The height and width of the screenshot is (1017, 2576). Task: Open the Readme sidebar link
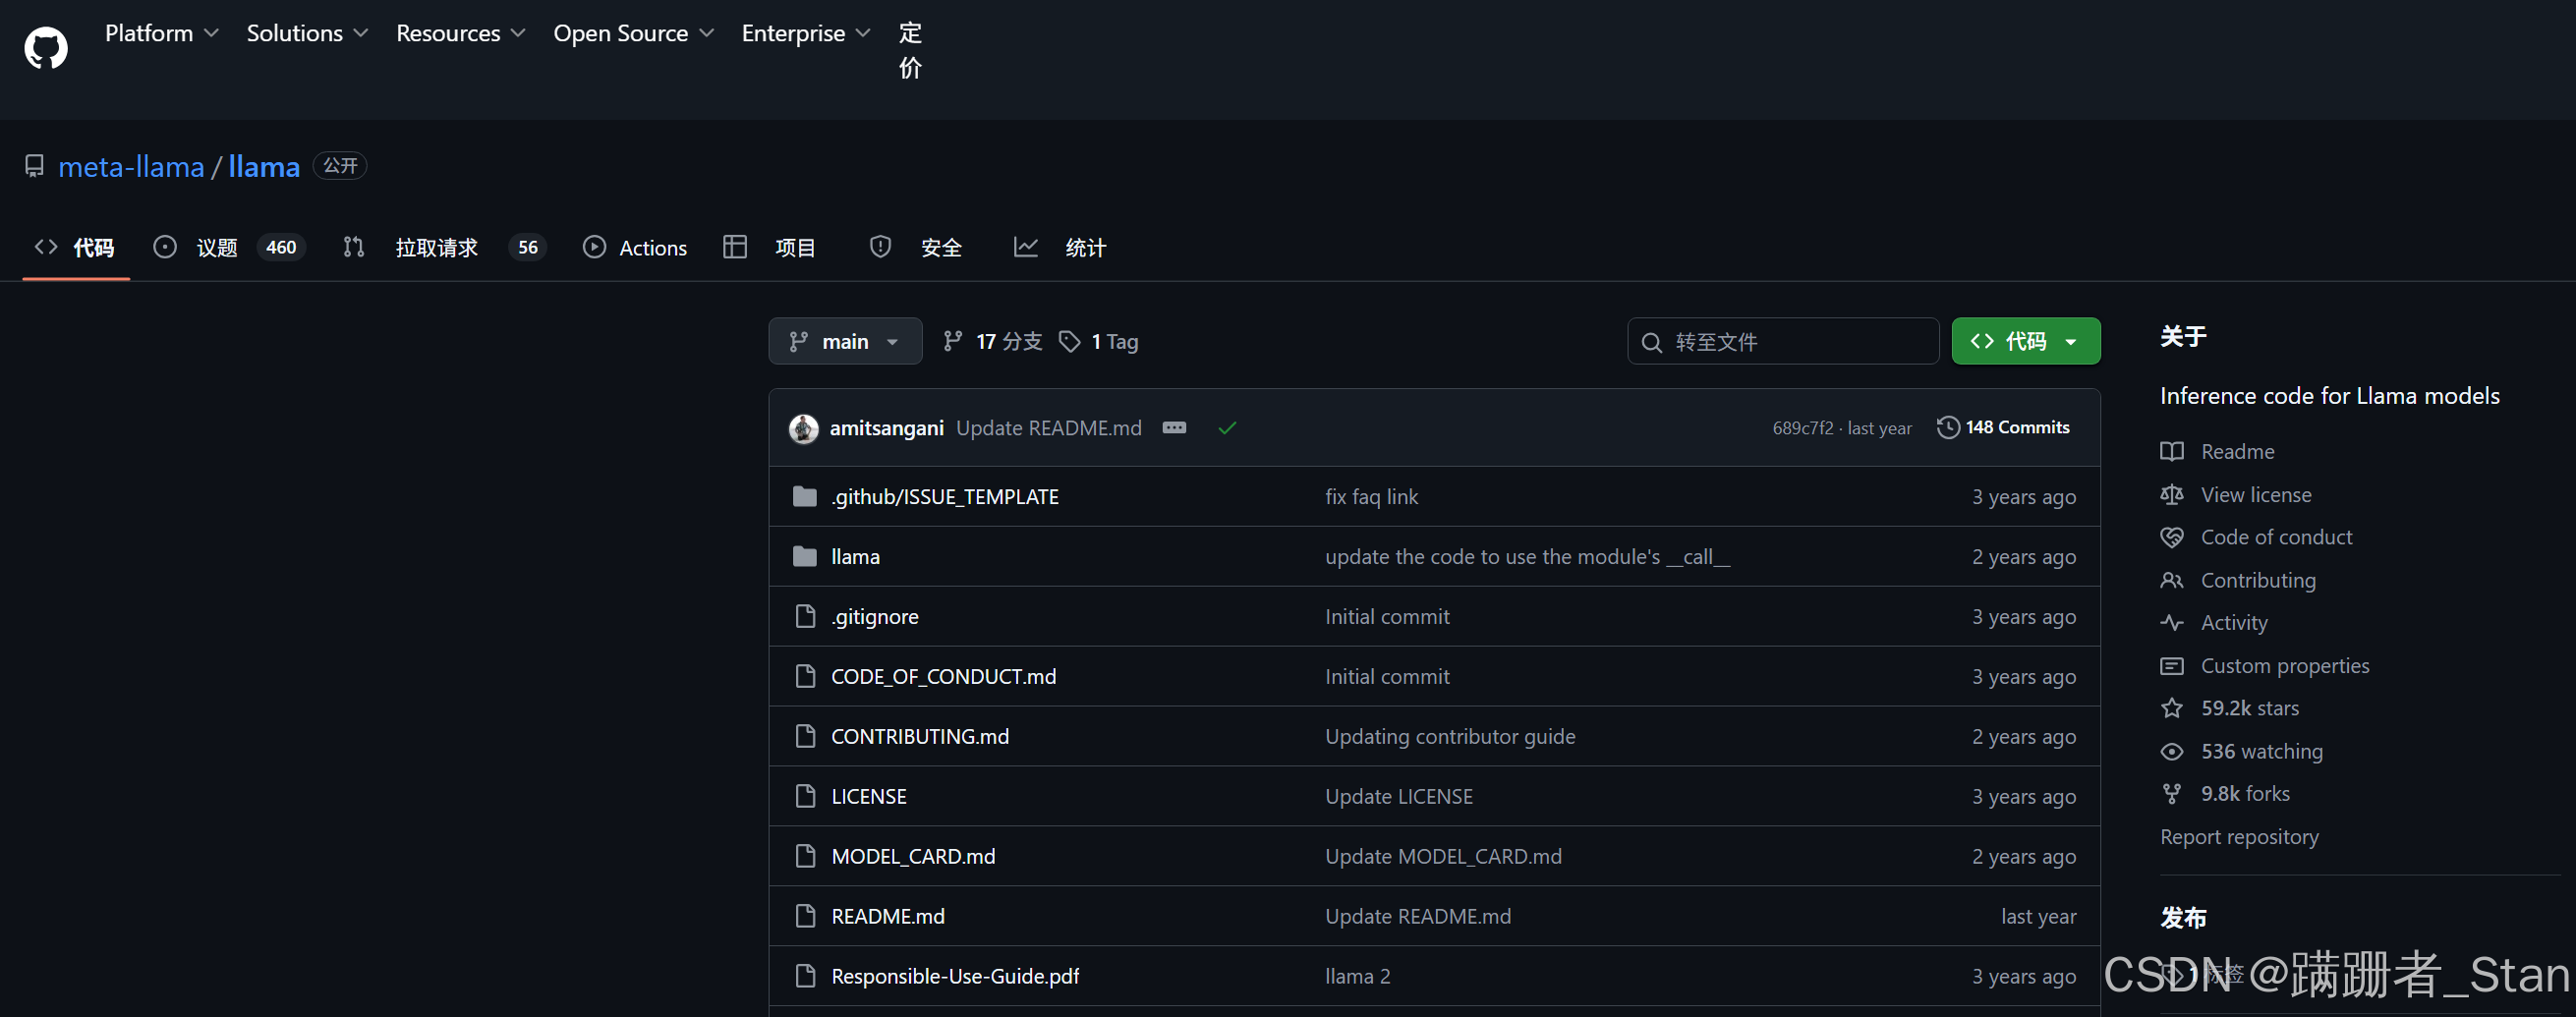coord(2217,452)
